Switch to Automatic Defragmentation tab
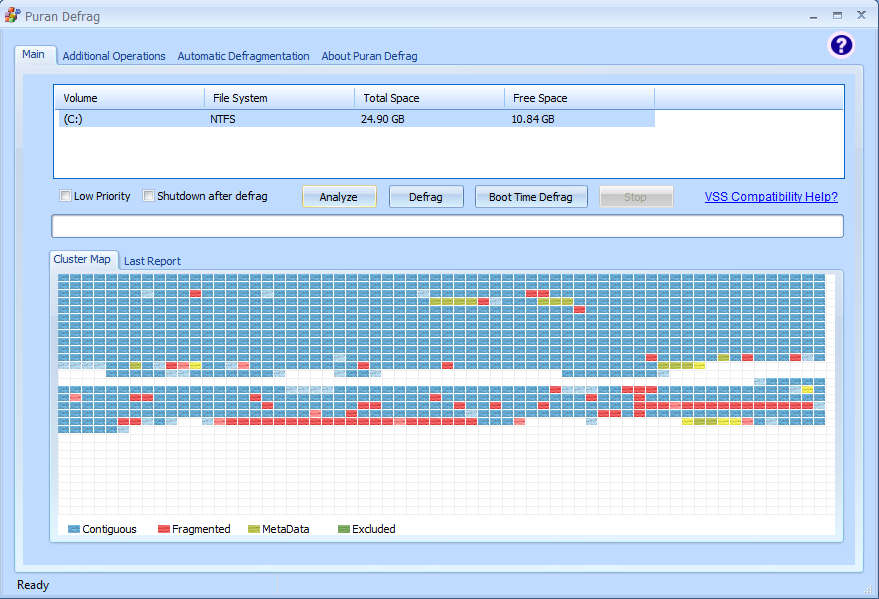The height and width of the screenshot is (599, 879). coord(243,56)
